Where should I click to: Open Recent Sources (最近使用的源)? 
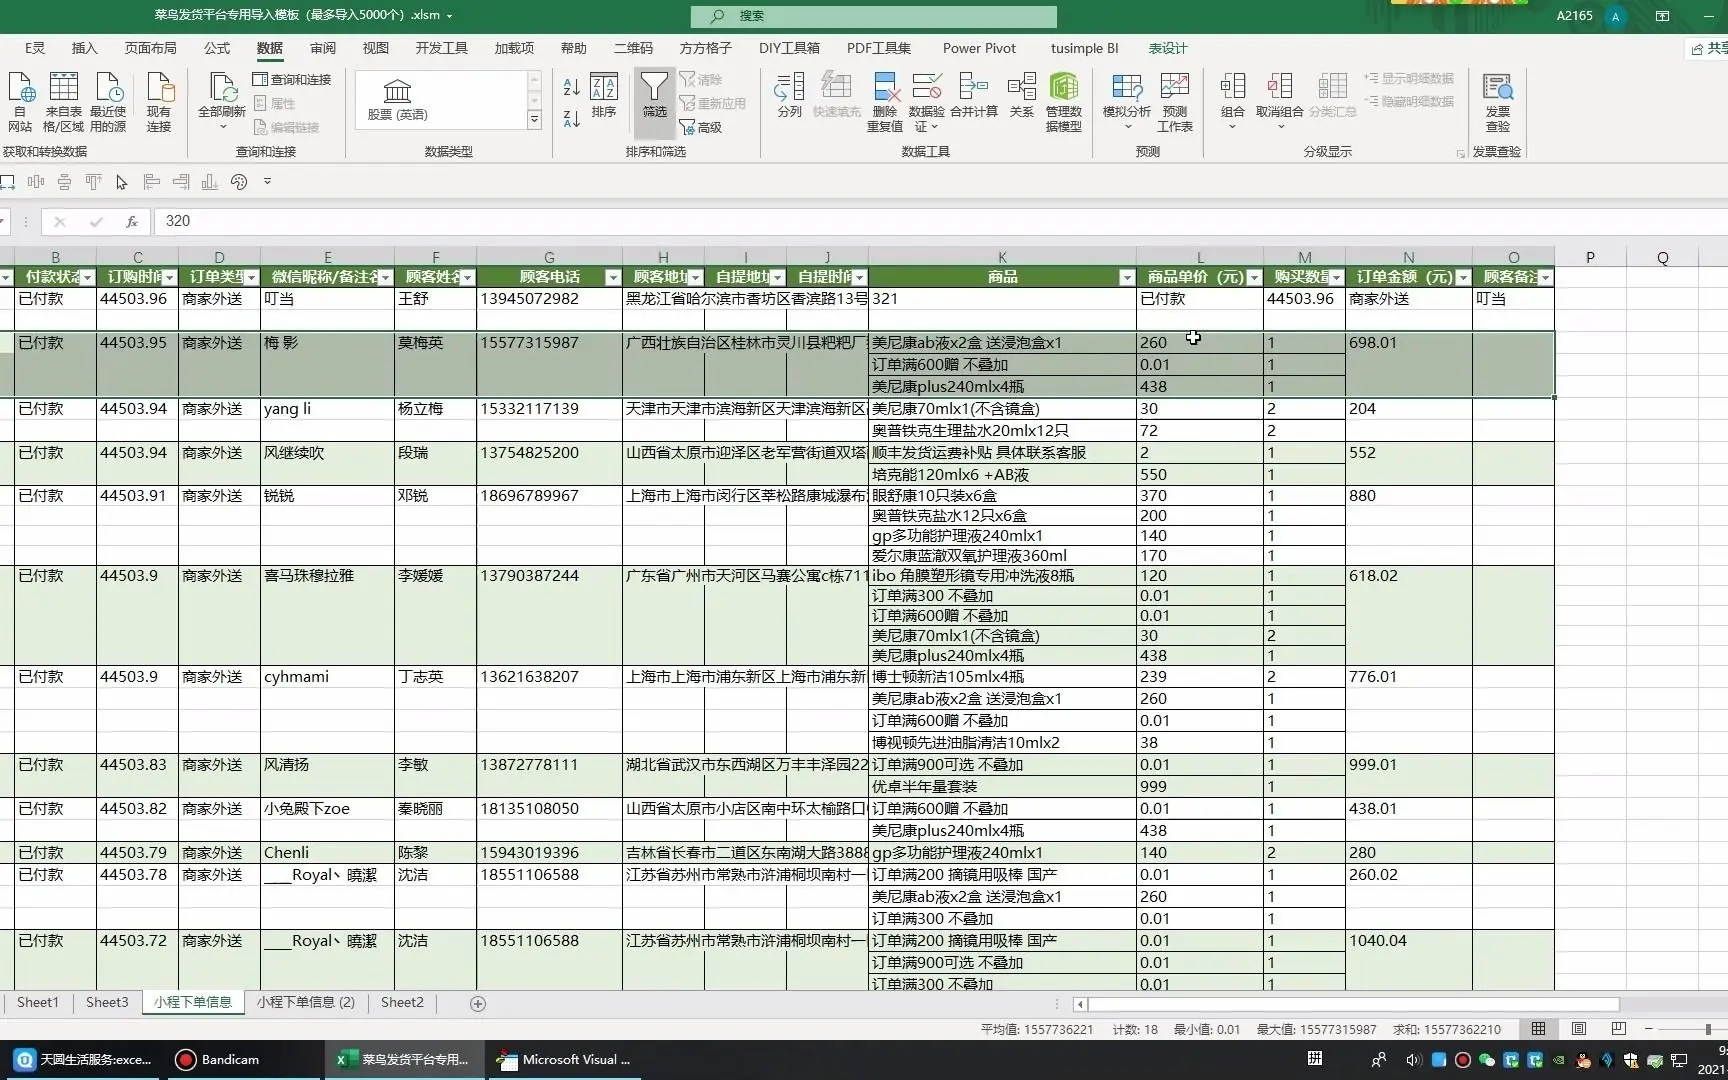108,102
